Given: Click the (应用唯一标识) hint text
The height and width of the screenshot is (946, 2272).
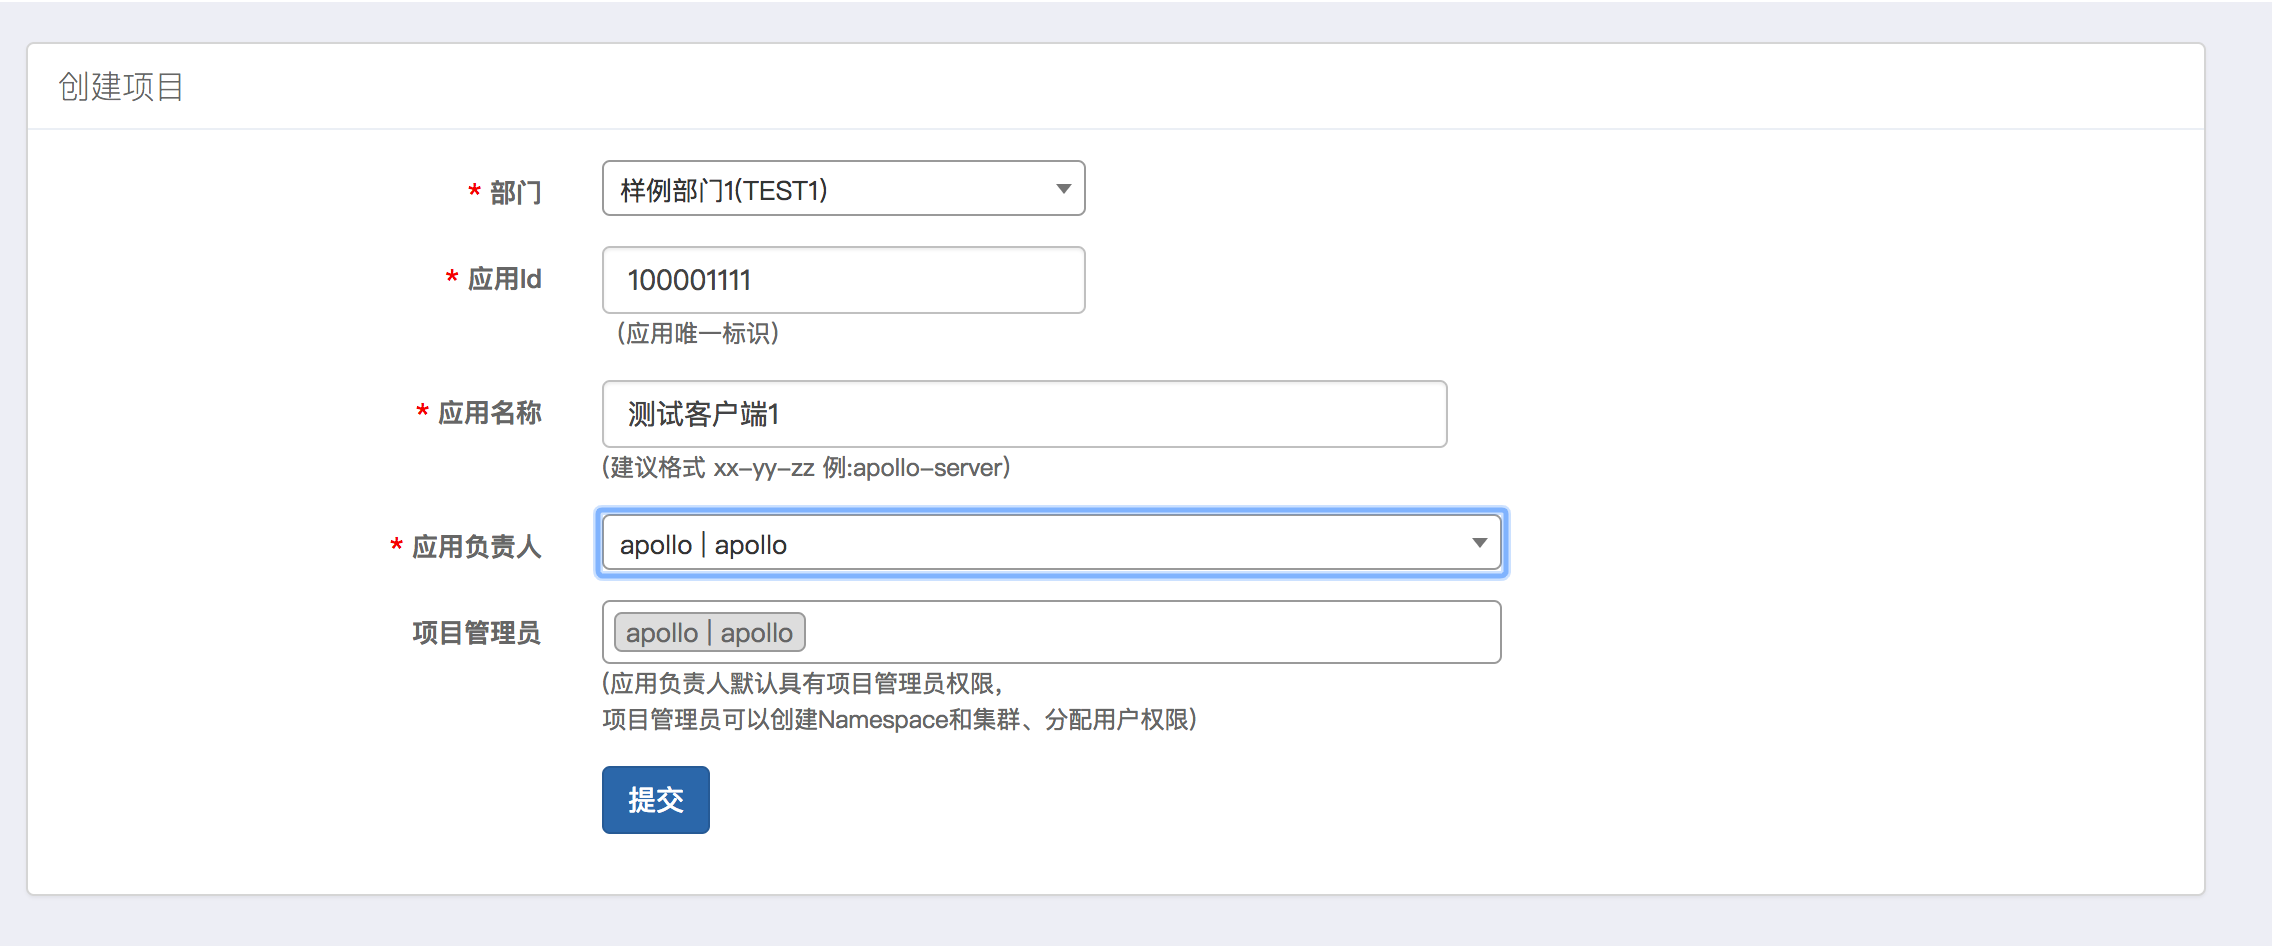Looking at the screenshot, I should 697,333.
